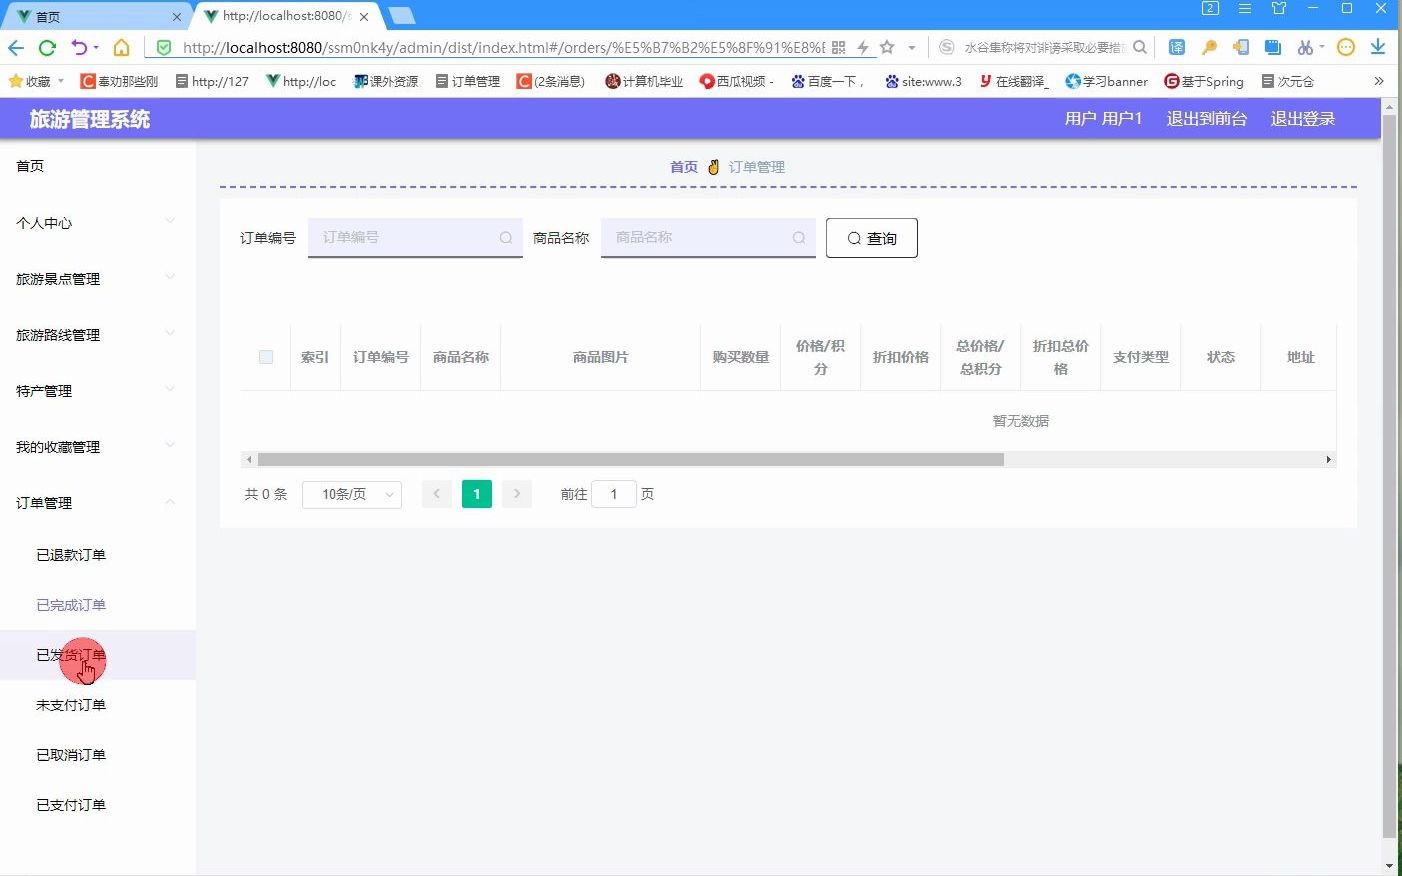This screenshot has width=1402, height=876.
Task: Open a new browser tab
Action: tap(401, 15)
